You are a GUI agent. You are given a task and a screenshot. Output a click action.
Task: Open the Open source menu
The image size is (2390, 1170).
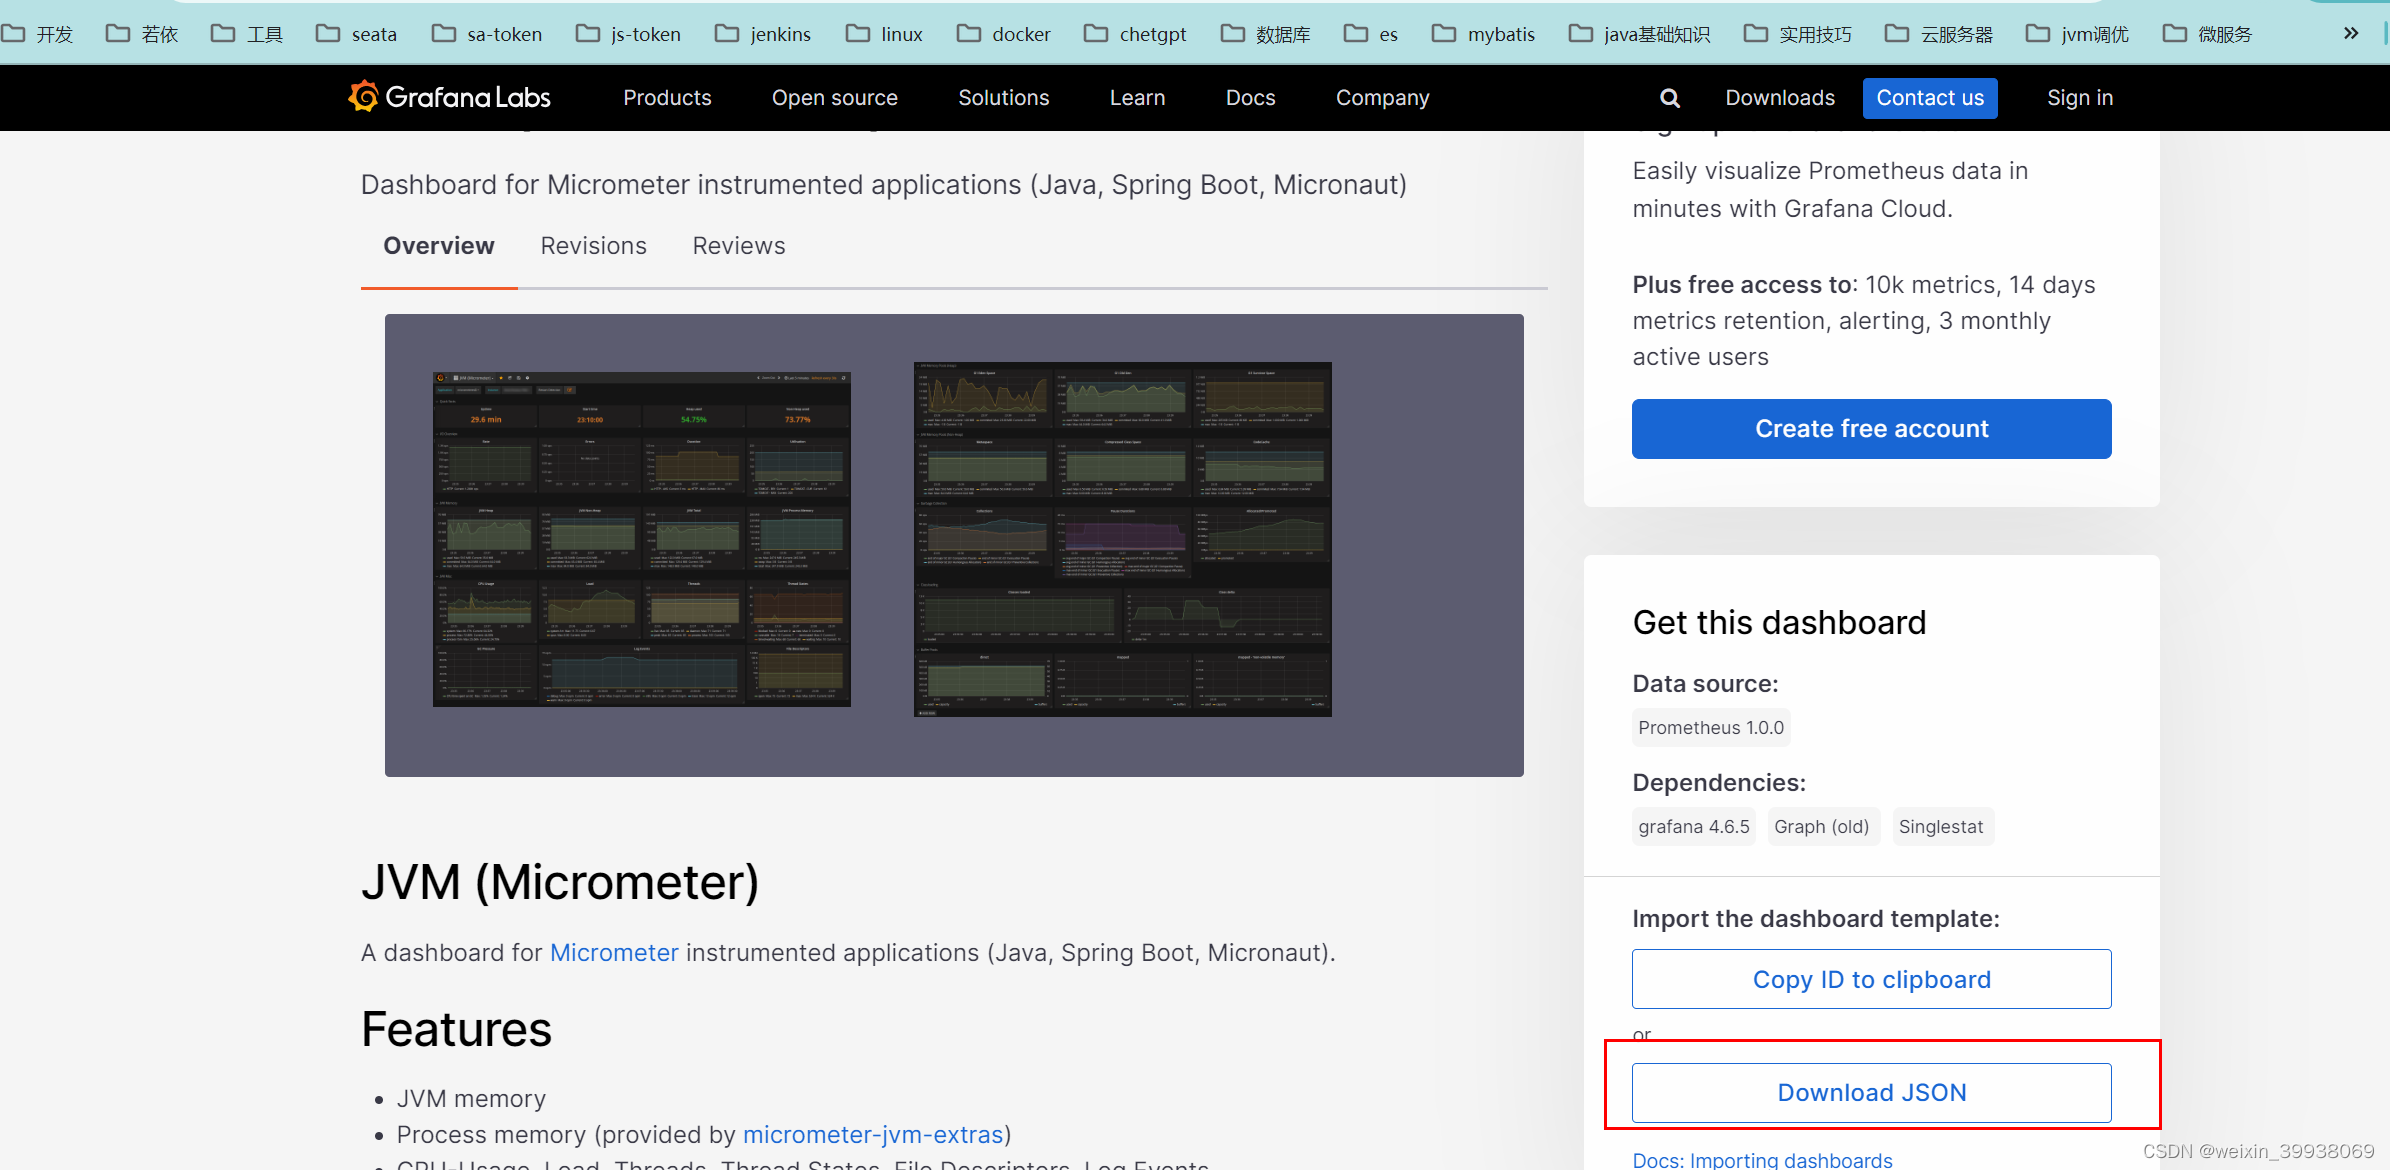(x=834, y=98)
